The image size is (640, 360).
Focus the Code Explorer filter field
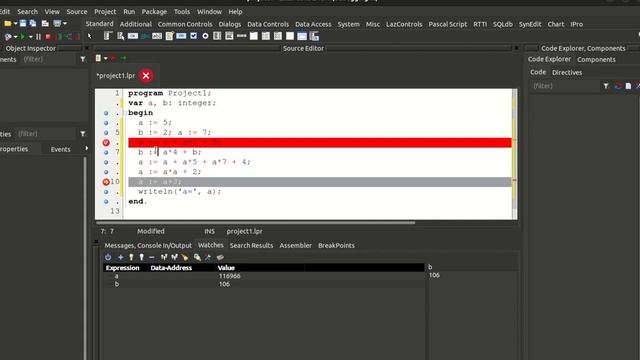click(x=565, y=86)
